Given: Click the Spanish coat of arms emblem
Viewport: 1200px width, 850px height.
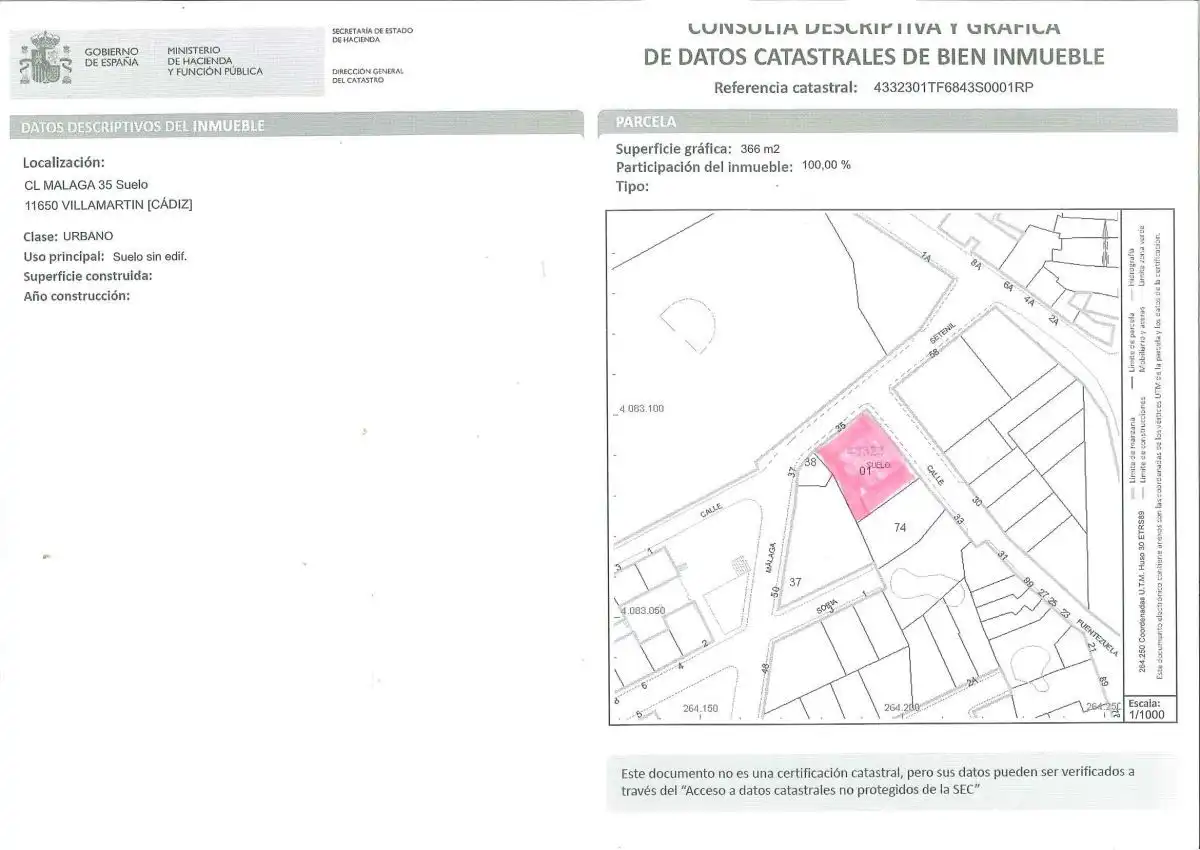Looking at the screenshot, I should (x=46, y=58).
